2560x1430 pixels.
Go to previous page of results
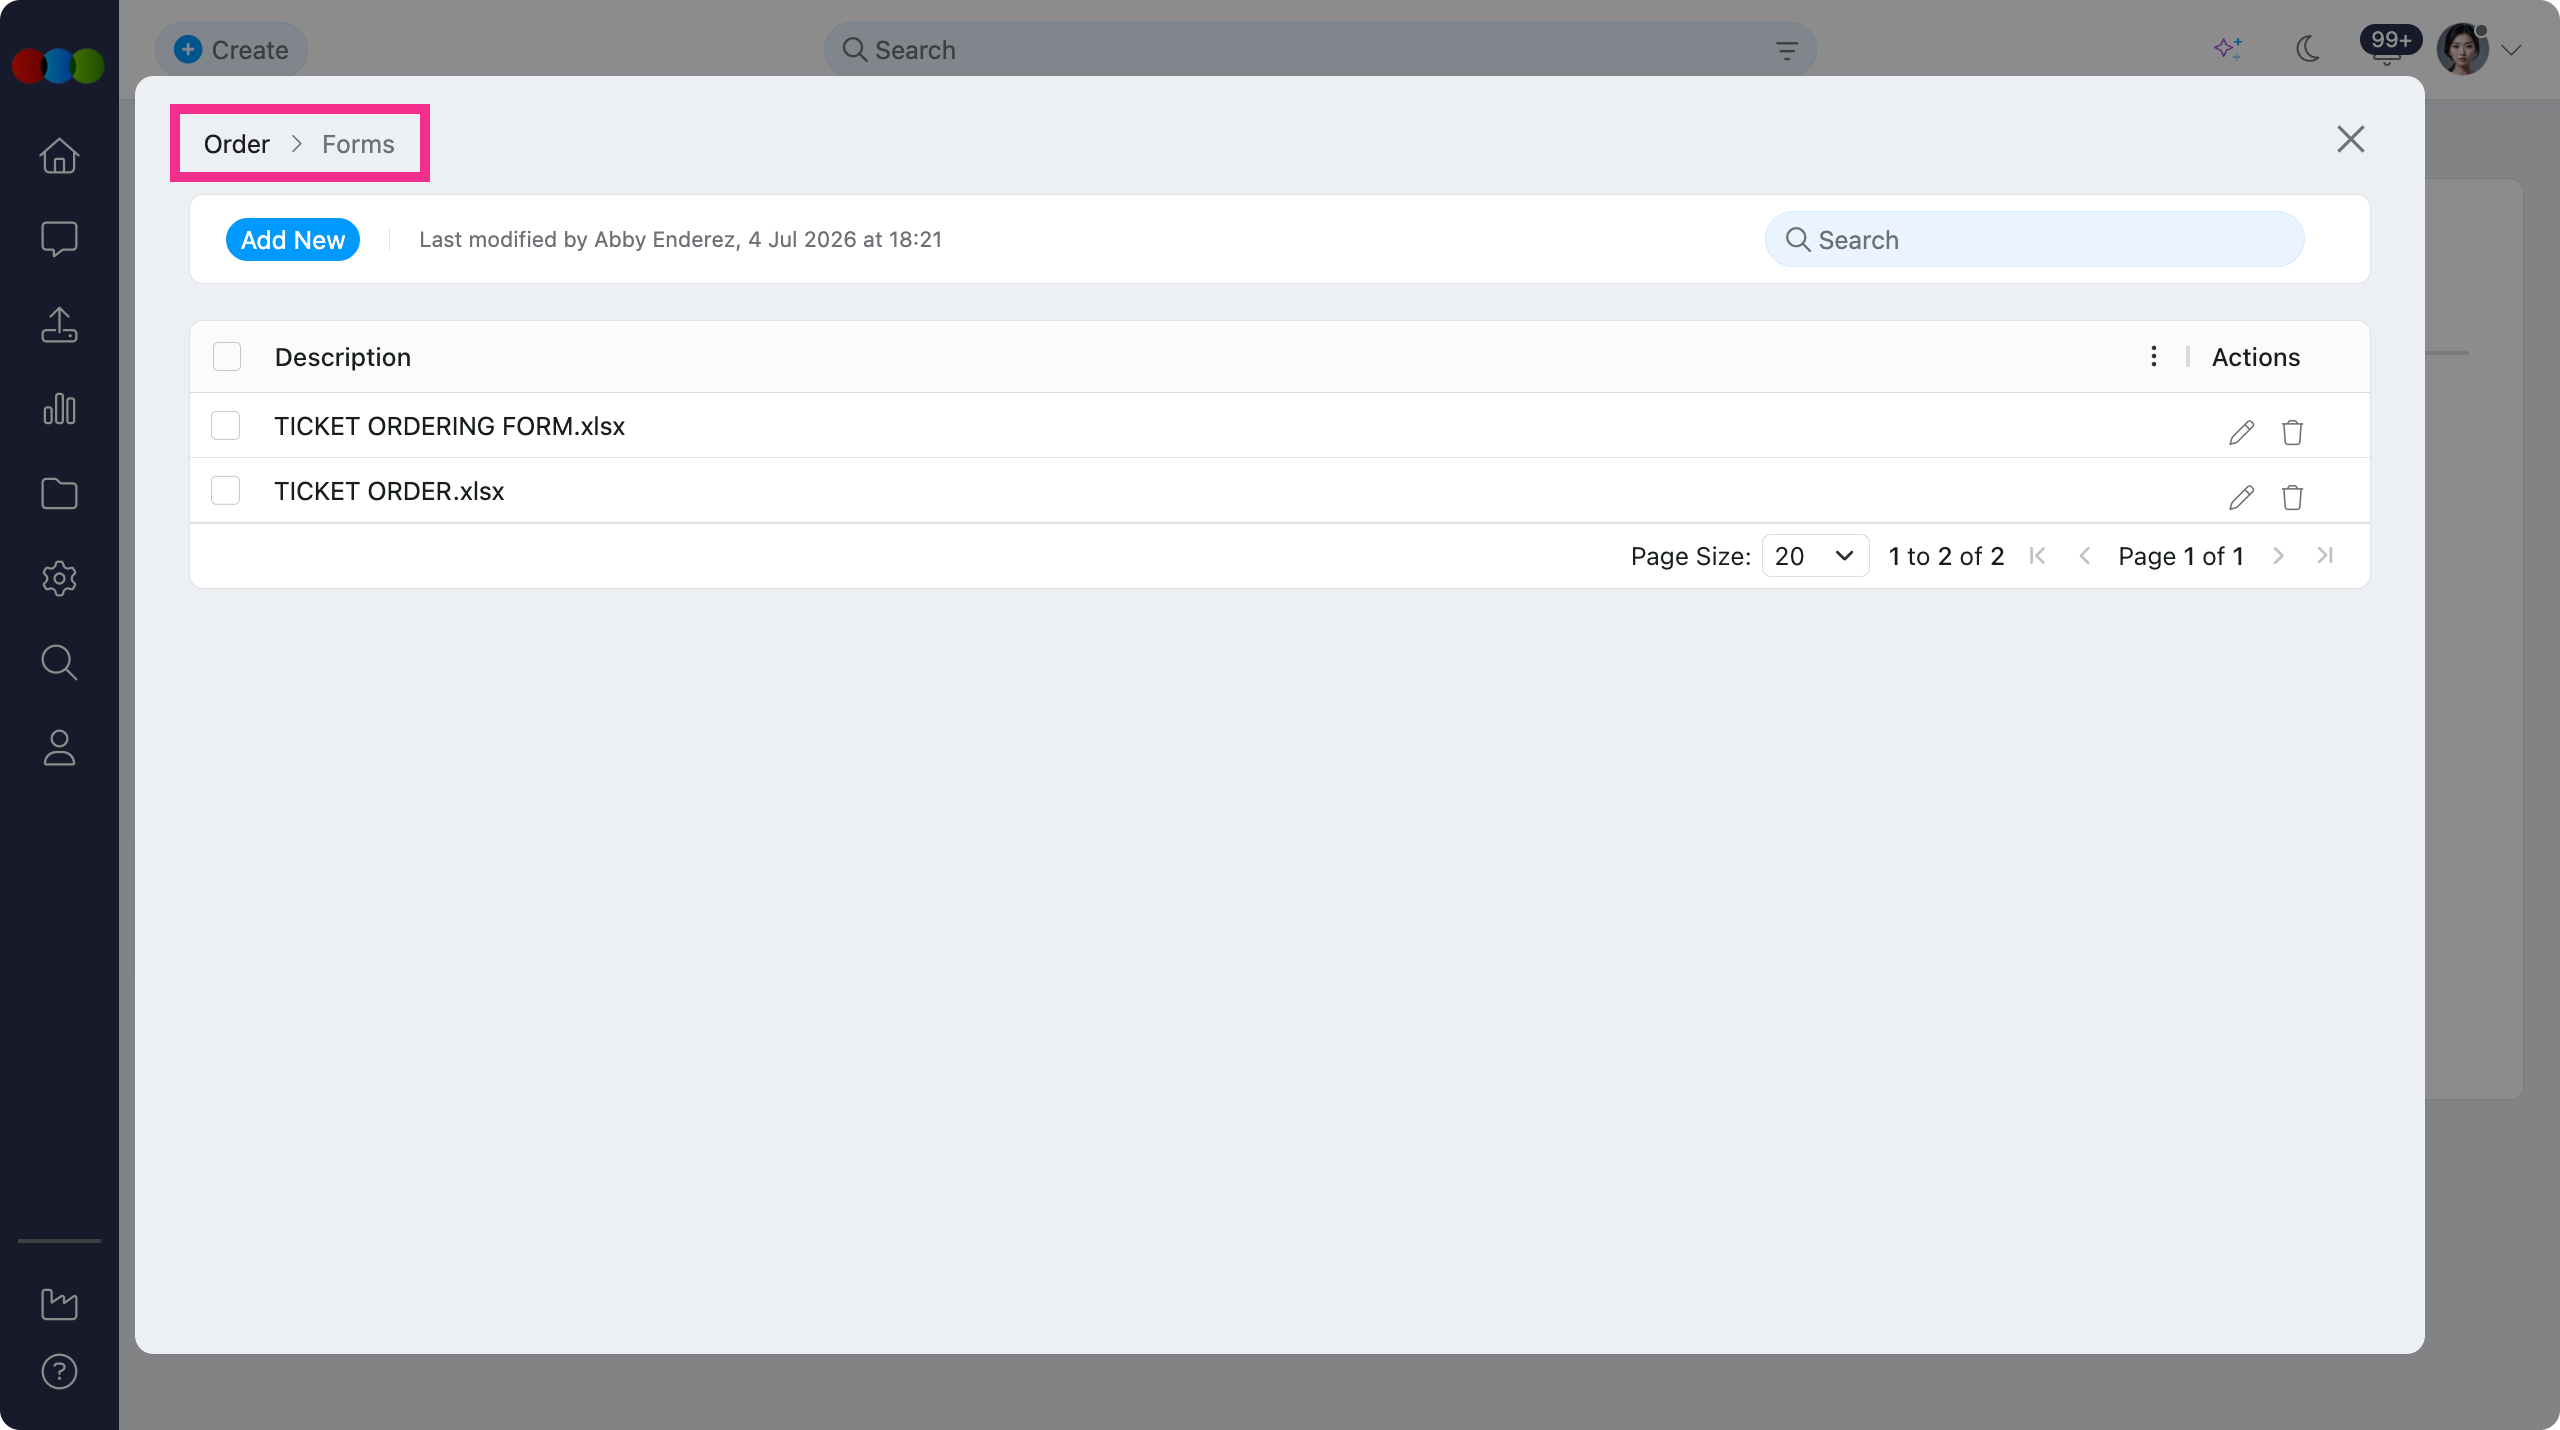2084,556
